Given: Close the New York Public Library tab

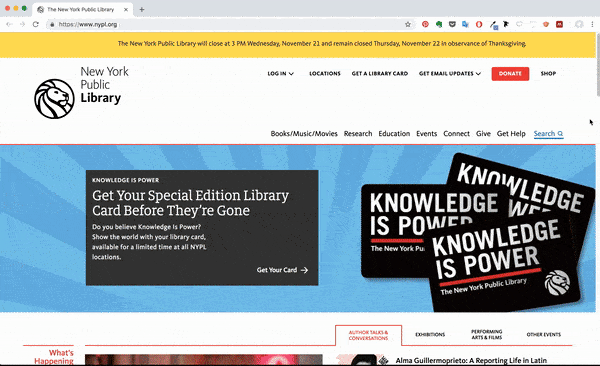Looking at the screenshot, I should 126,10.
